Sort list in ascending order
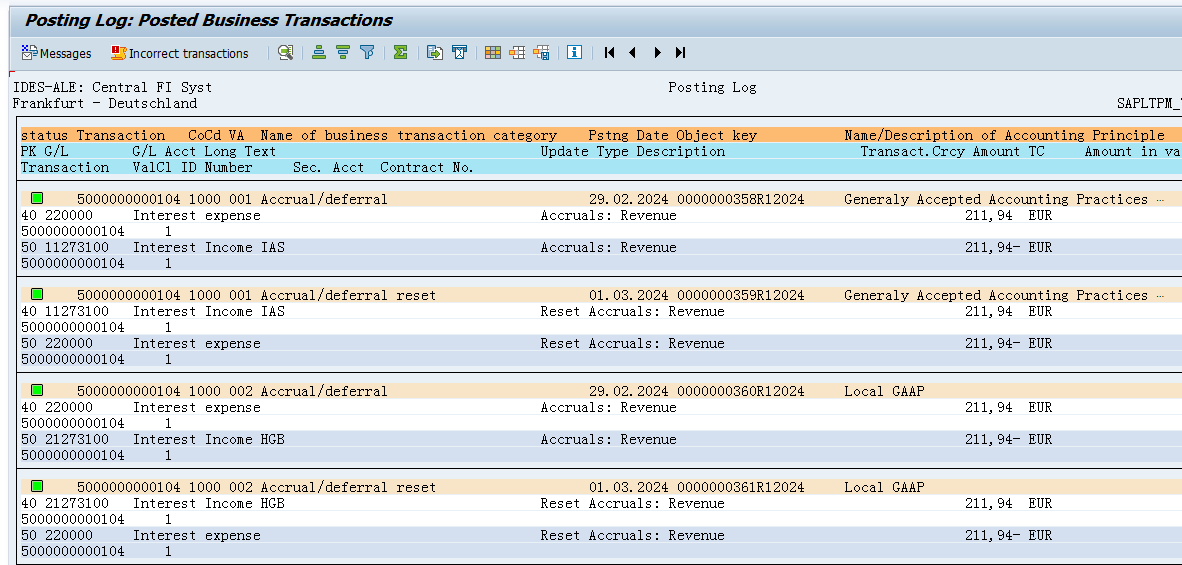Image resolution: width=1182 pixels, height=565 pixels. 319,53
